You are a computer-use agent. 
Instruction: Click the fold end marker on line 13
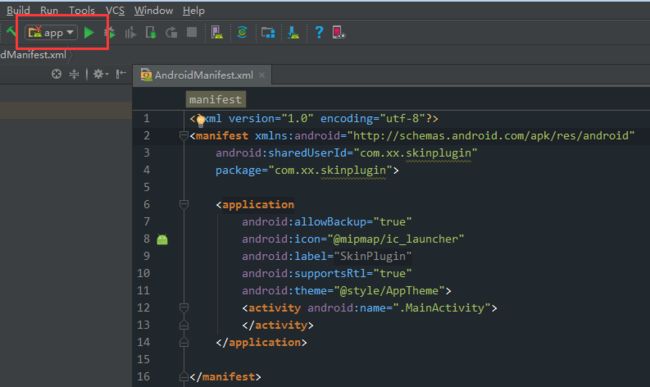(184, 325)
